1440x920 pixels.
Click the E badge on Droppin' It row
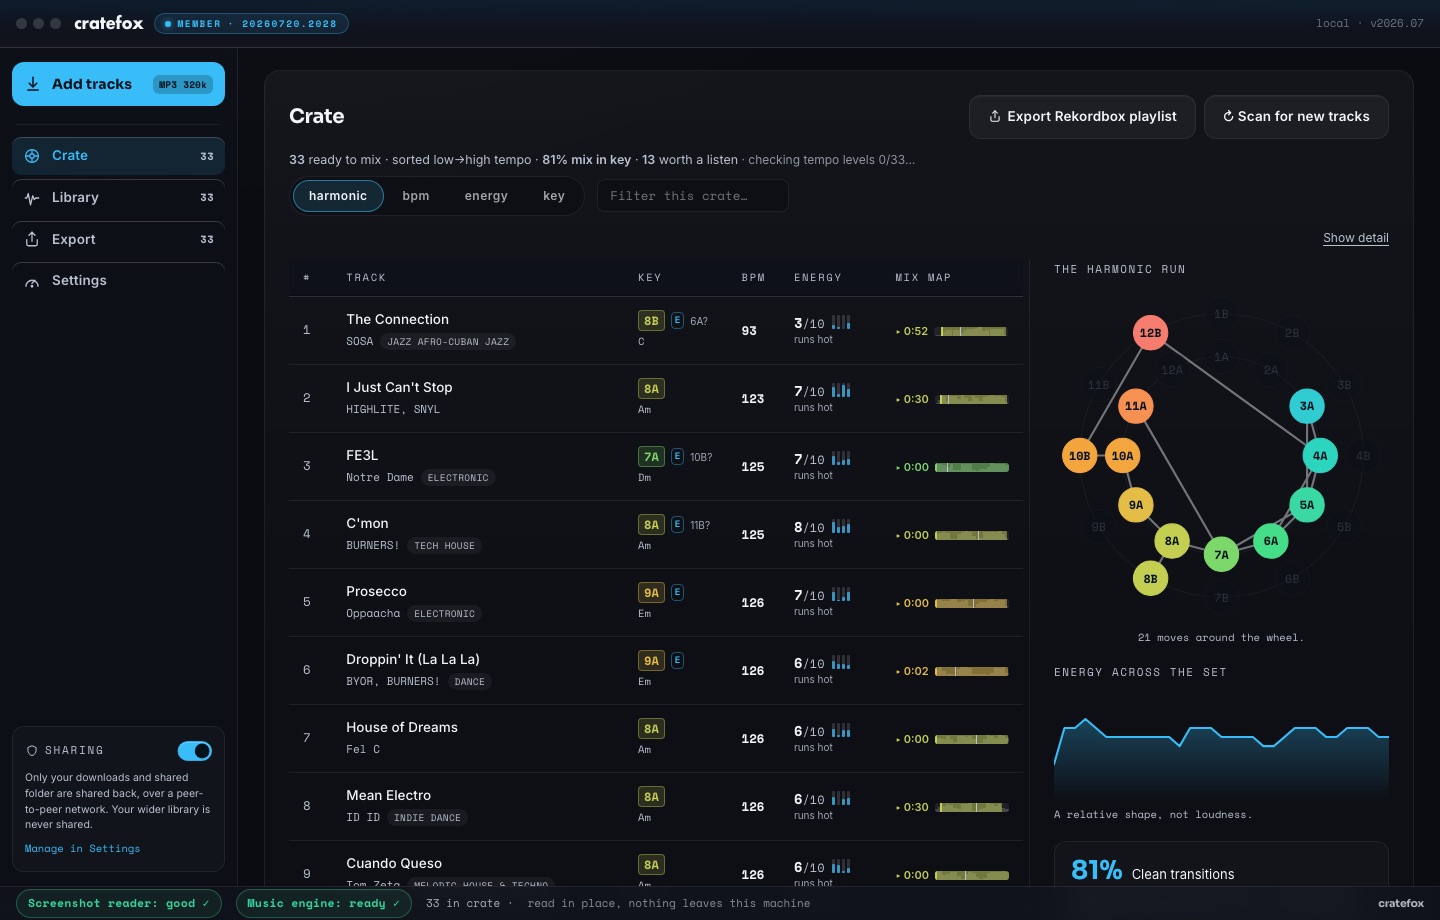(677, 661)
